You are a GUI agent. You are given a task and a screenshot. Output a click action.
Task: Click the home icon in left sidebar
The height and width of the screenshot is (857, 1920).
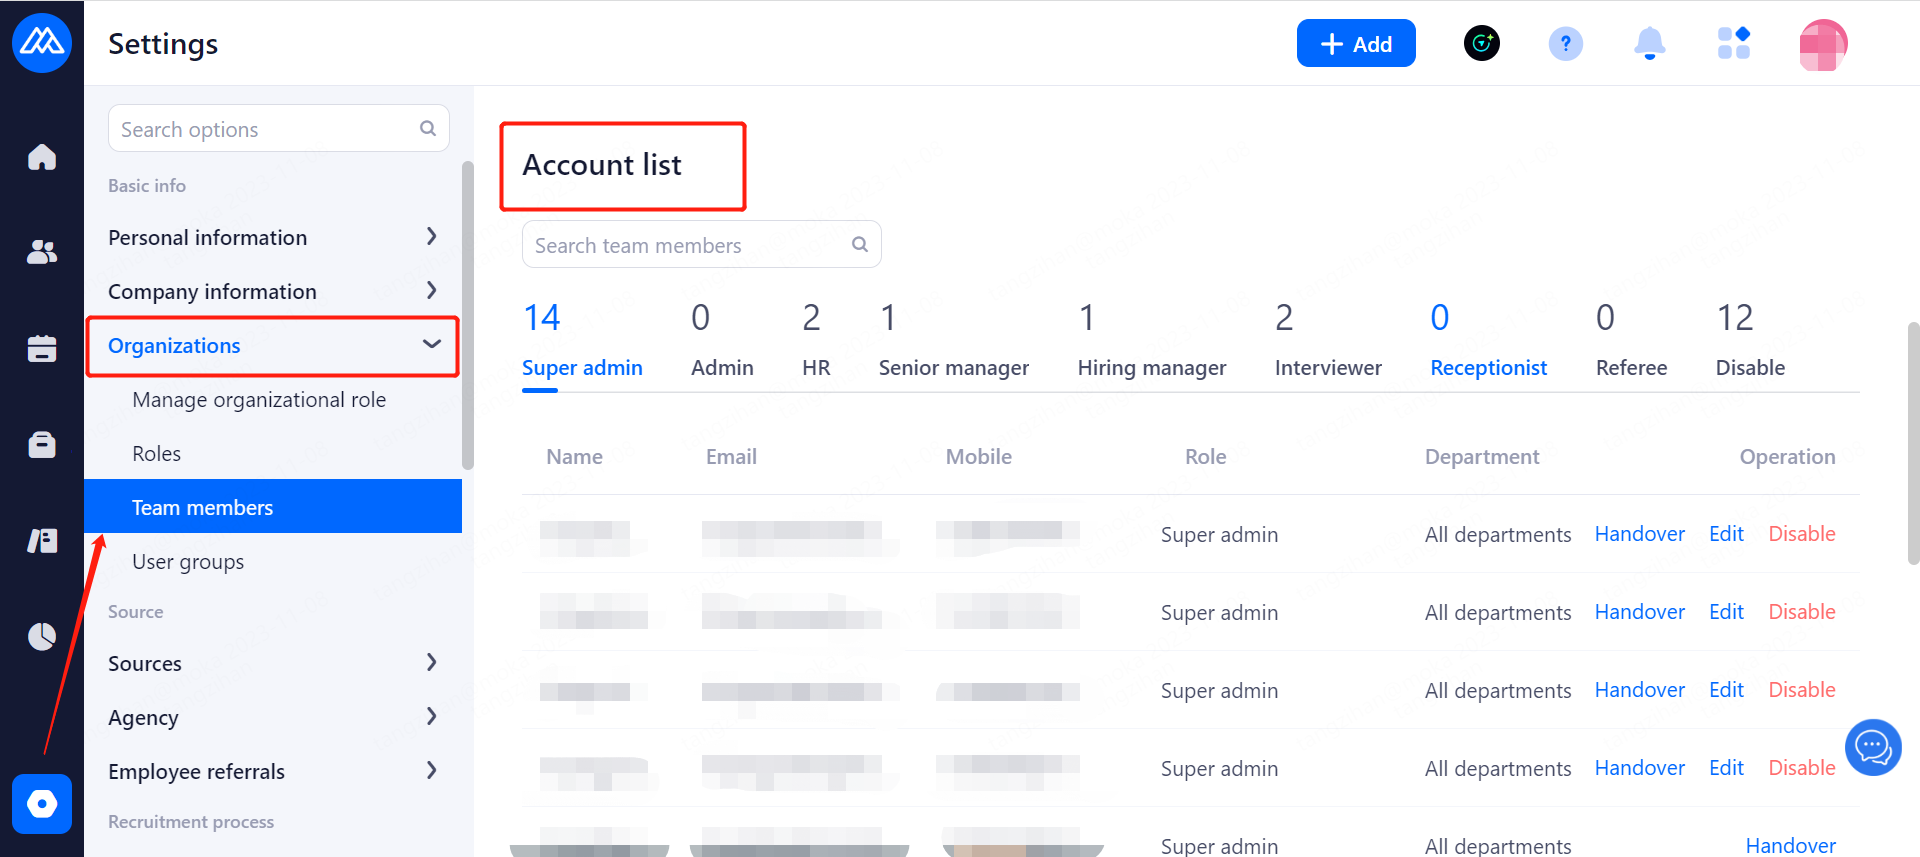point(42,157)
